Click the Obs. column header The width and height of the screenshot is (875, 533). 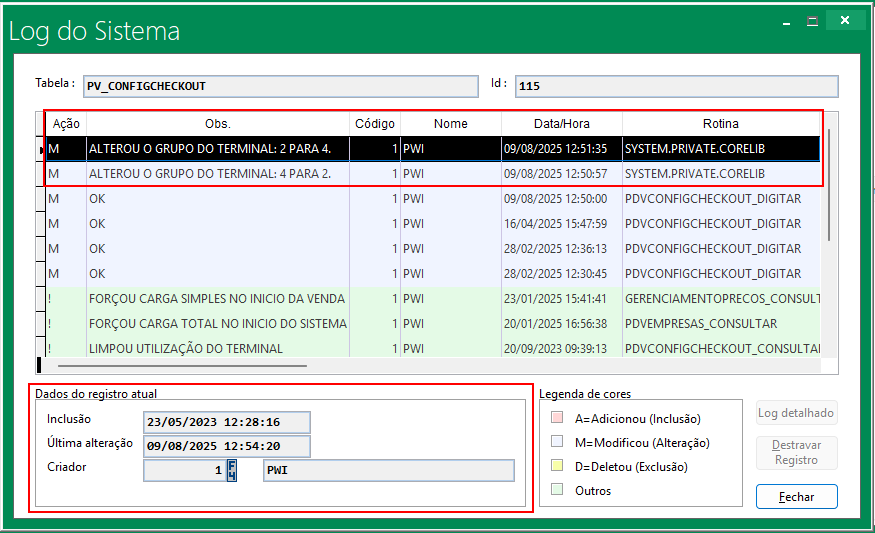(x=217, y=123)
